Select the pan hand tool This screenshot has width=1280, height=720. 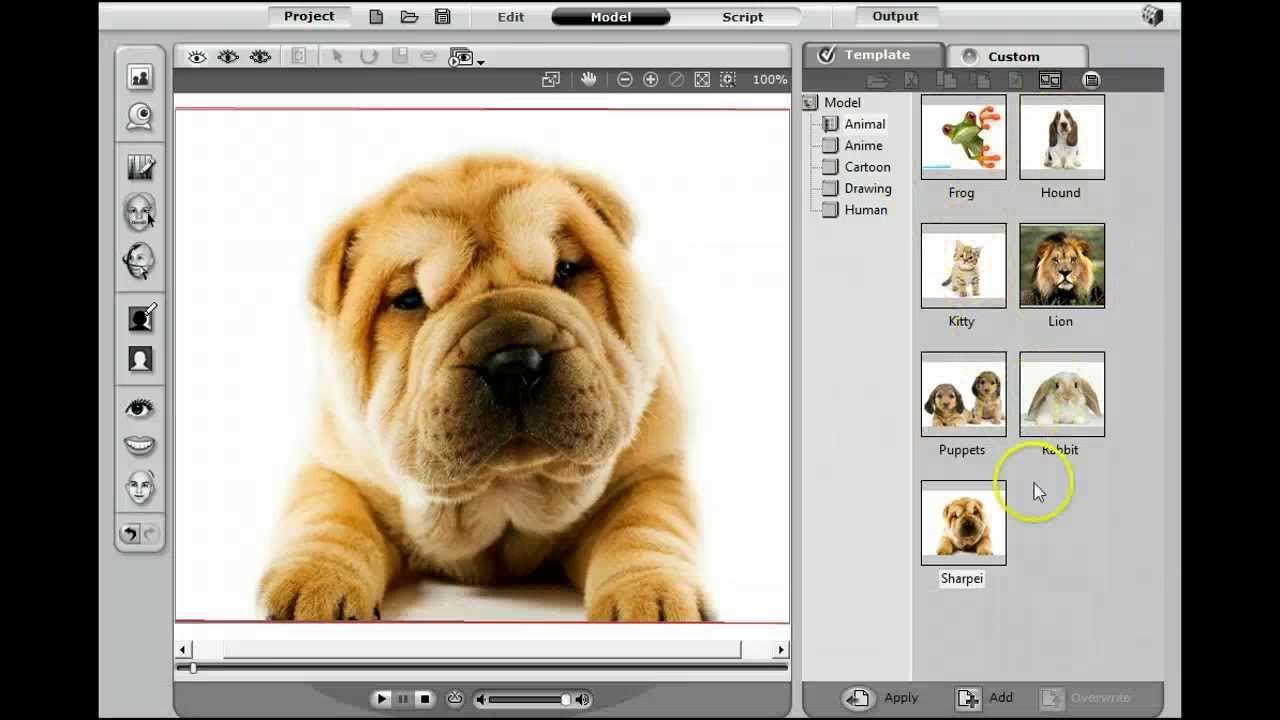(588, 79)
